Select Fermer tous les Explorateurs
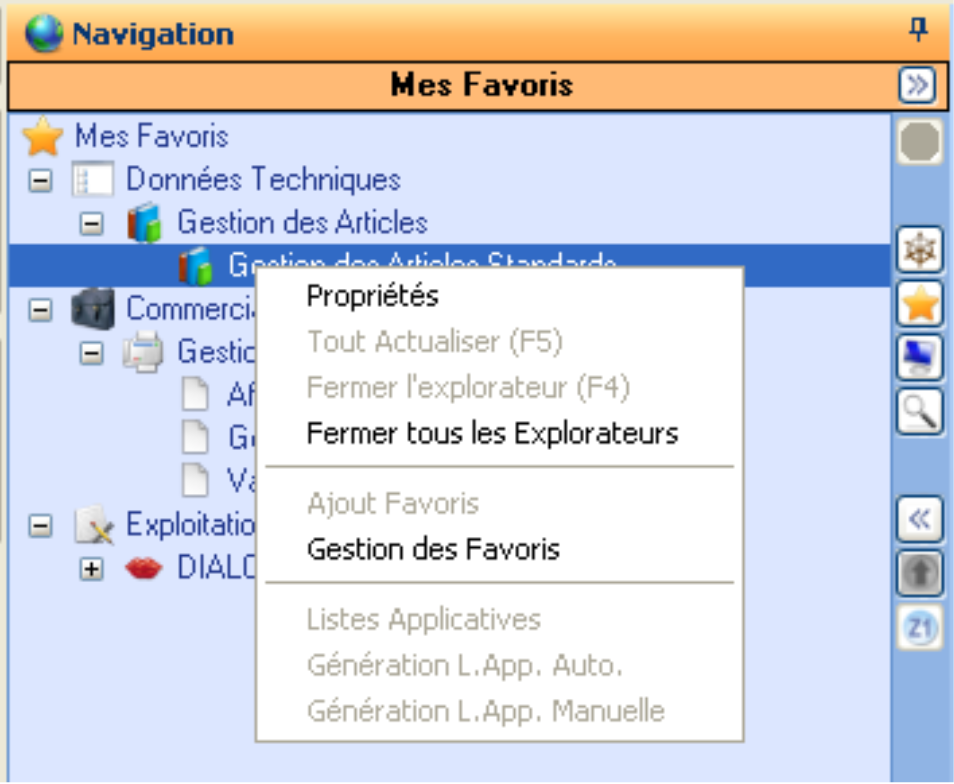 [x=492, y=434]
